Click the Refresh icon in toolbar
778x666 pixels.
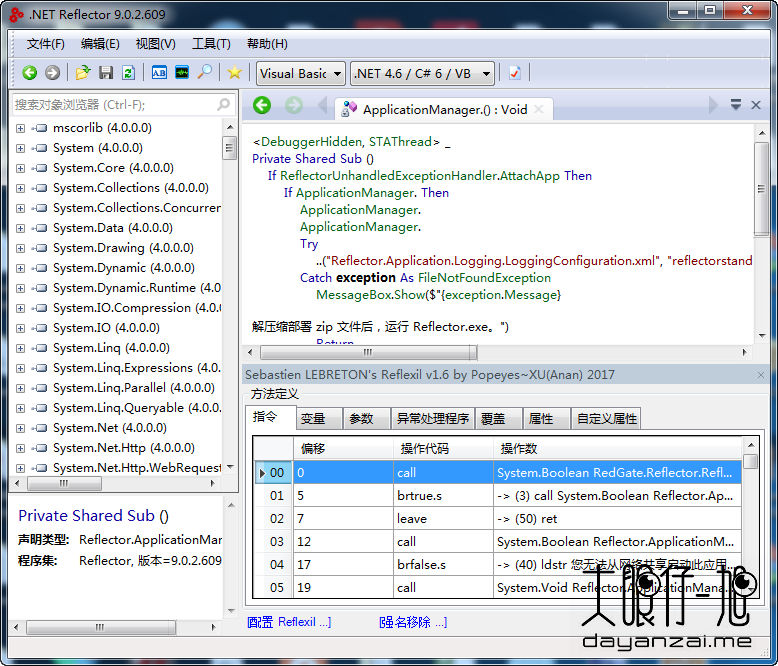coord(129,73)
